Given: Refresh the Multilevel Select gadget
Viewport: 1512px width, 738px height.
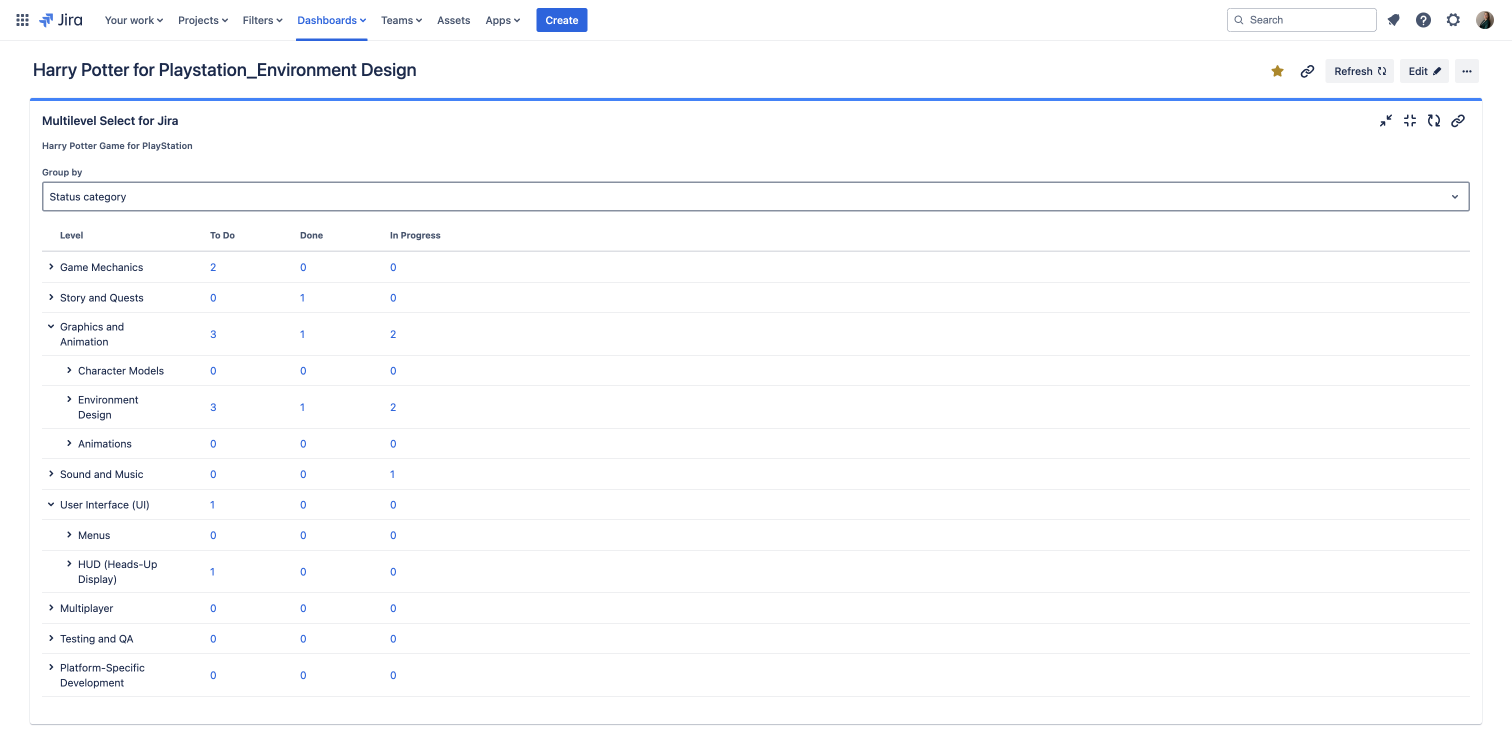Looking at the screenshot, I should (x=1433, y=121).
